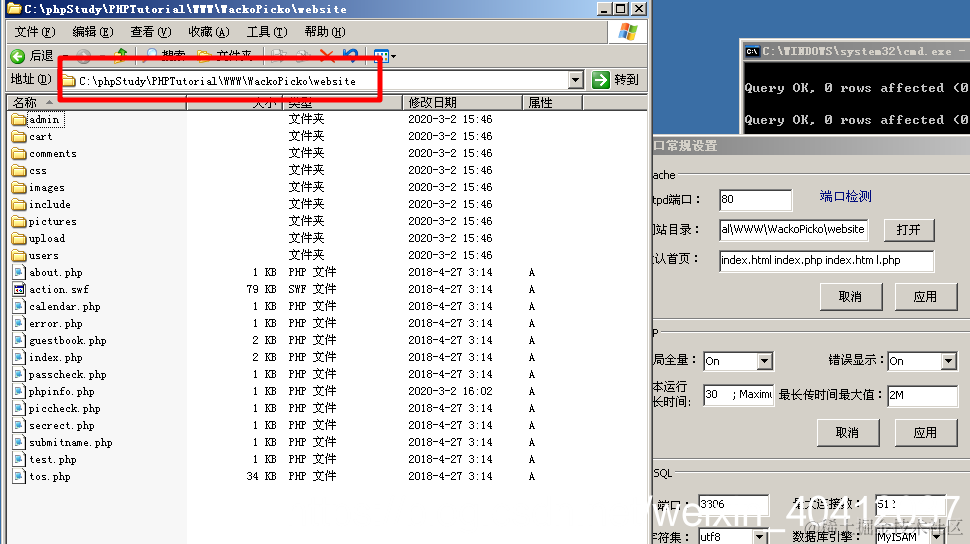
Task: Click the phpinfo.php file icon
Action: (19, 391)
